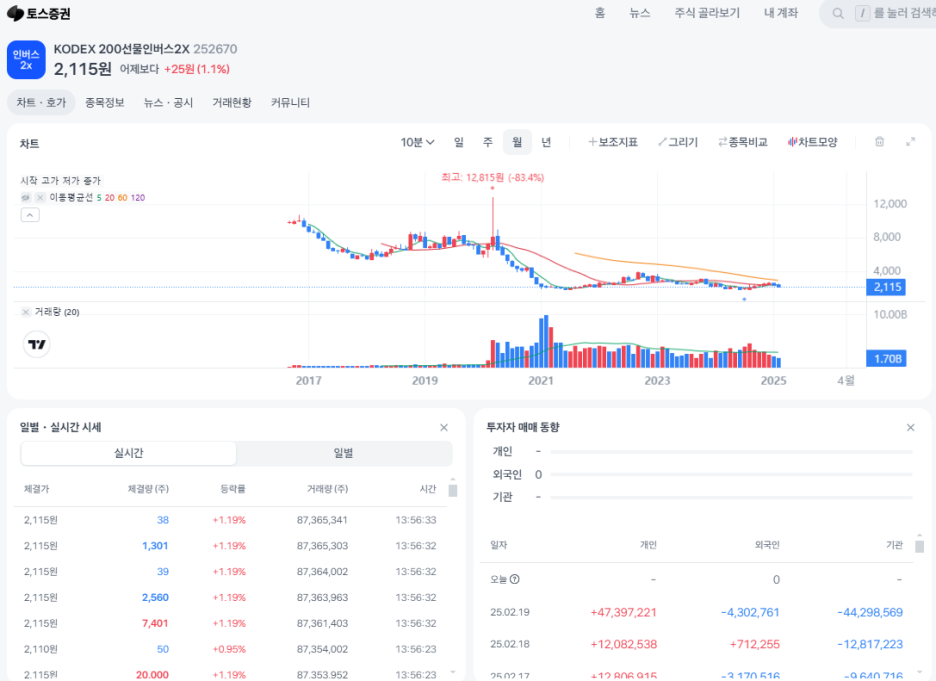Click -44,298,569 institution value

(870, 612)
